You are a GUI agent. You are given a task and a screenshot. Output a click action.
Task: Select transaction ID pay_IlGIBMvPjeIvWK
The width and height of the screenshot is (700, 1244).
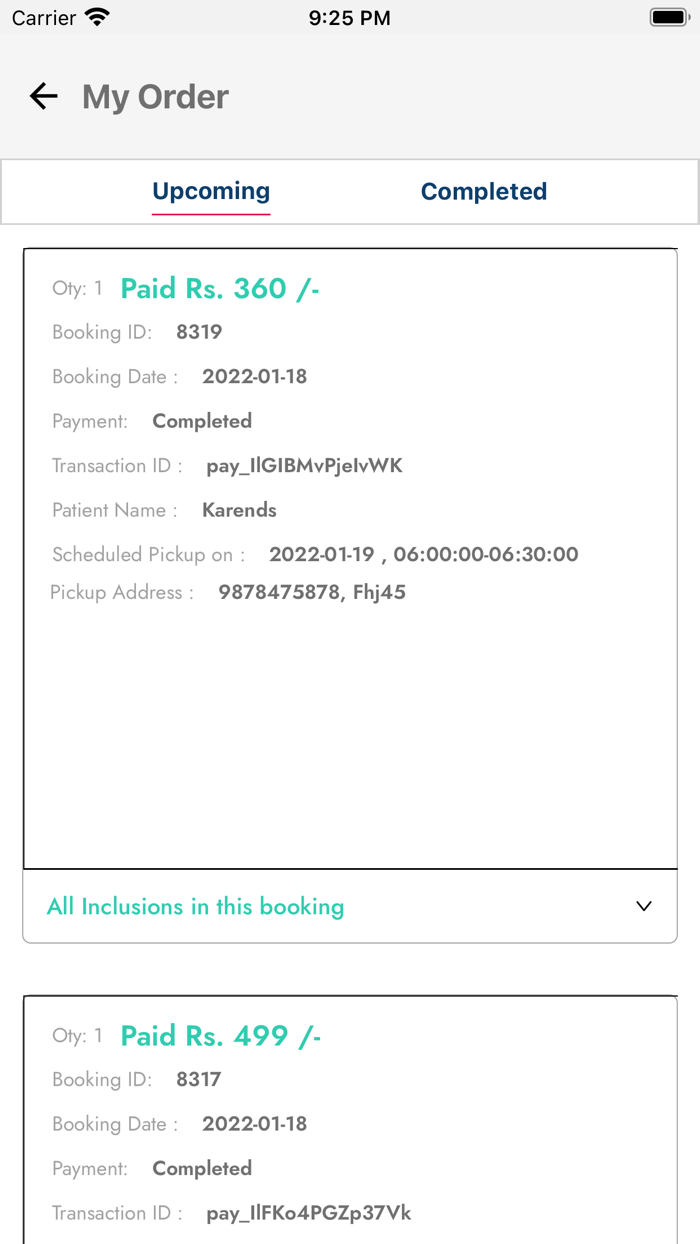tap(304, 465)
